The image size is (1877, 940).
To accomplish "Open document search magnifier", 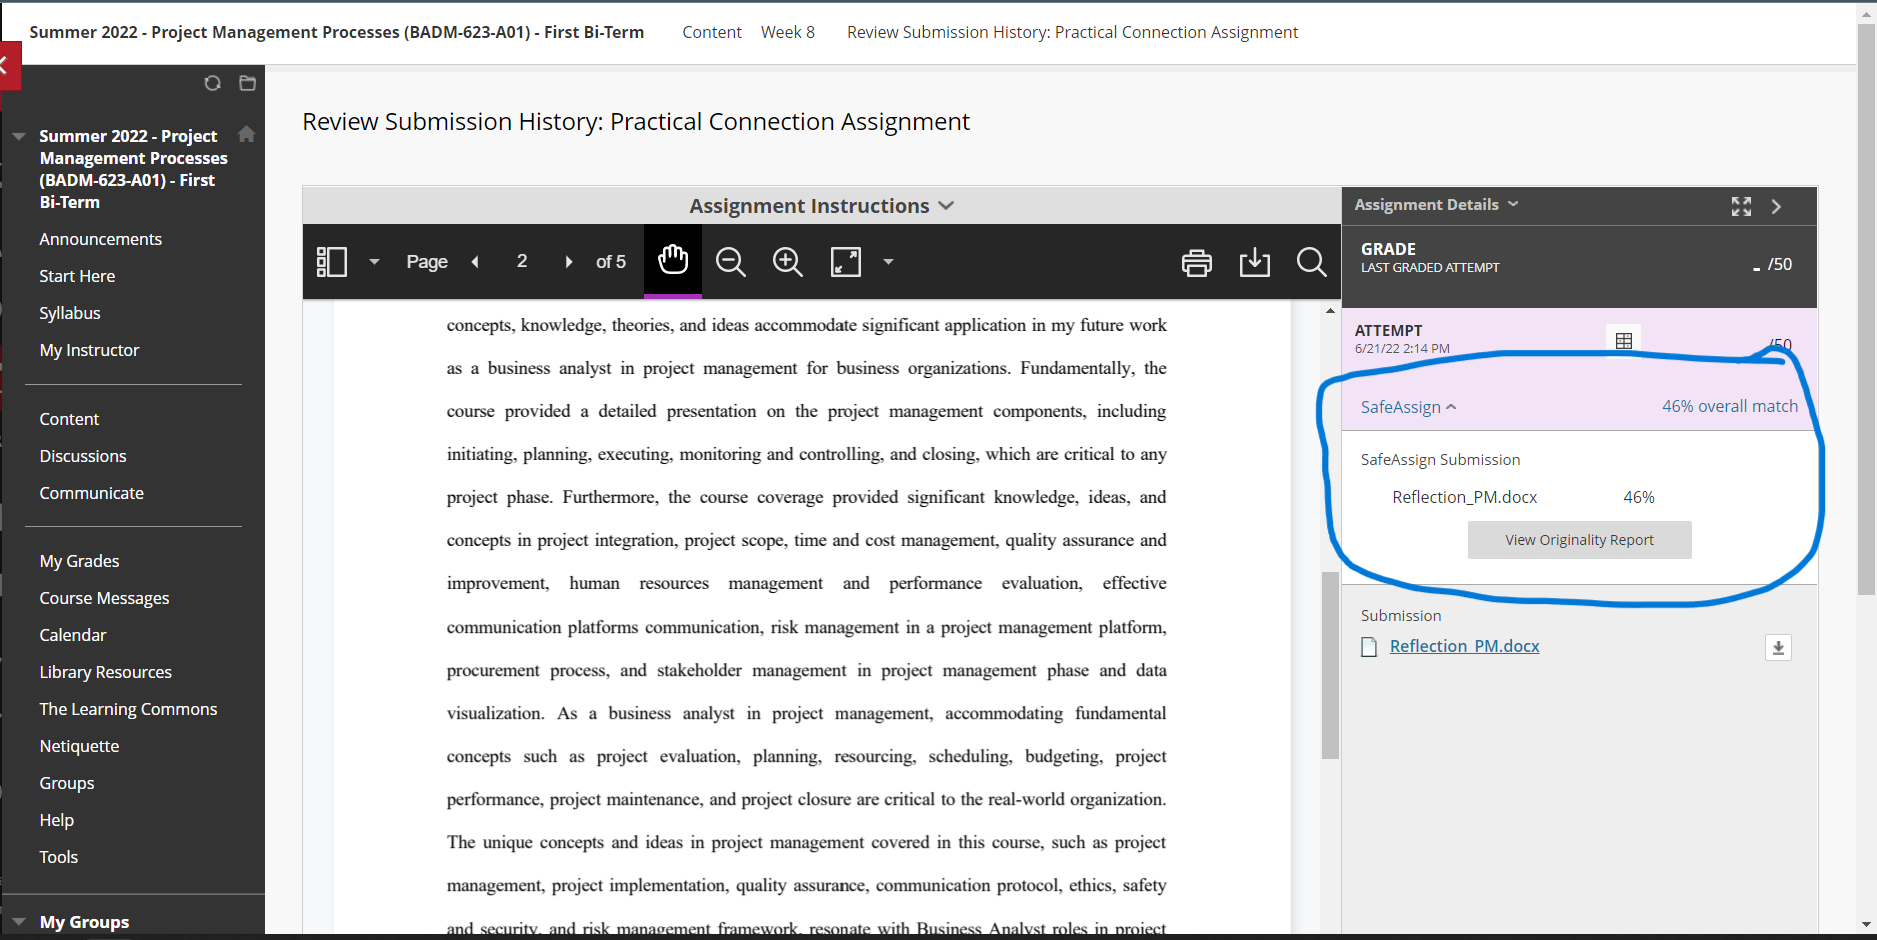I will click(1311, 262).
